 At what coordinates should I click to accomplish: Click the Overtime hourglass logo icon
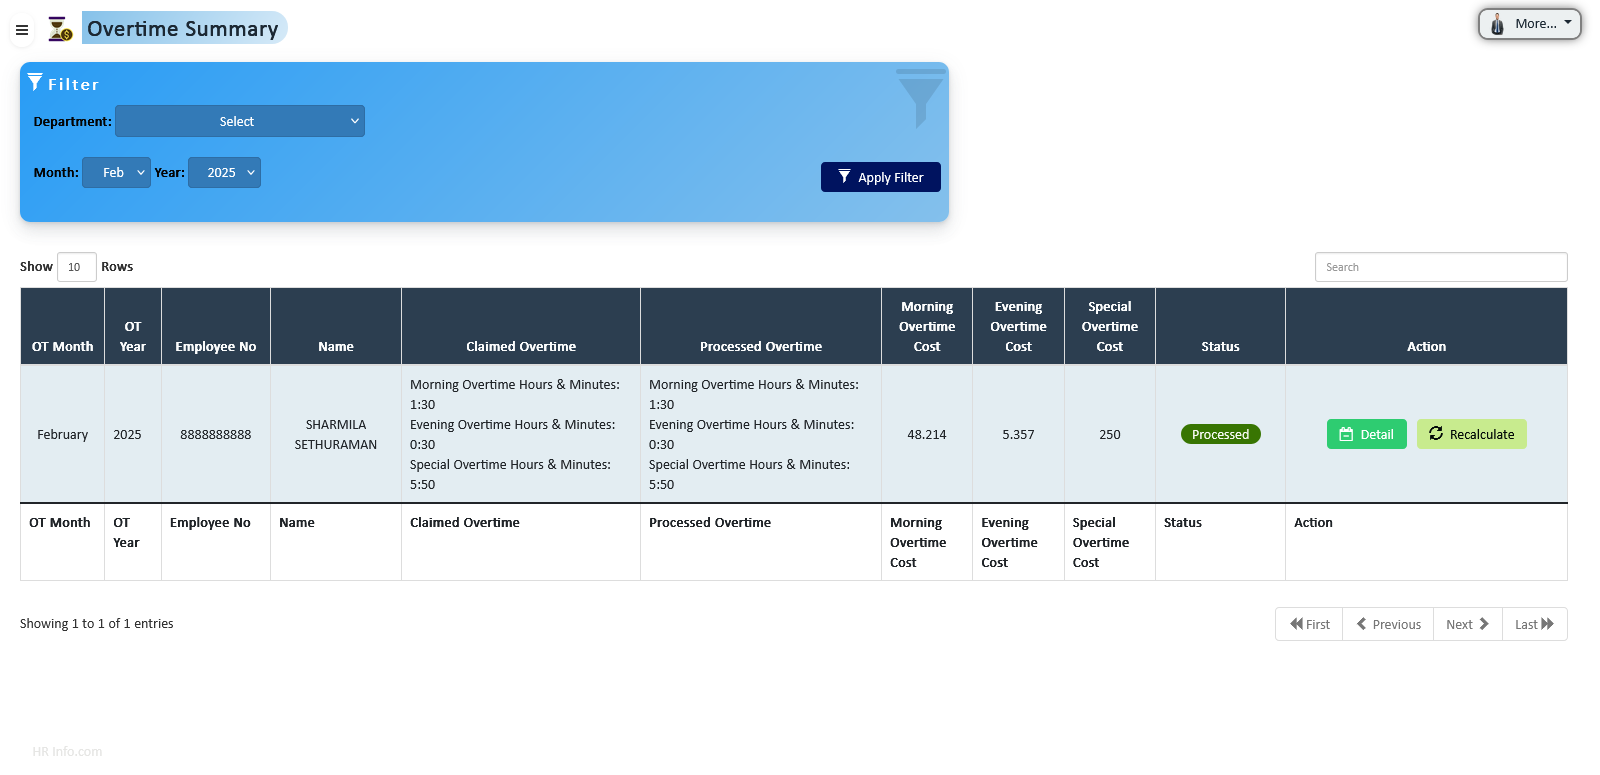pos(60,29)
